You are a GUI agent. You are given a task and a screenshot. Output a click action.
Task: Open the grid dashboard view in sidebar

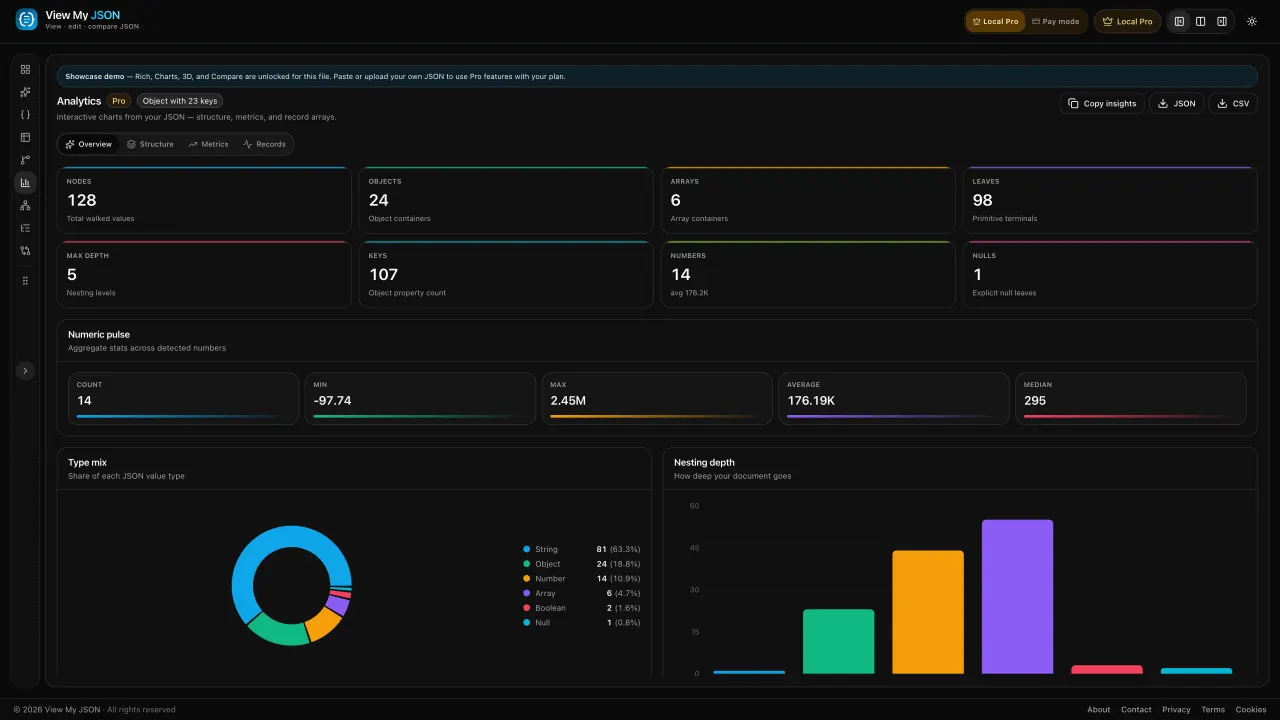pos(25,69)
